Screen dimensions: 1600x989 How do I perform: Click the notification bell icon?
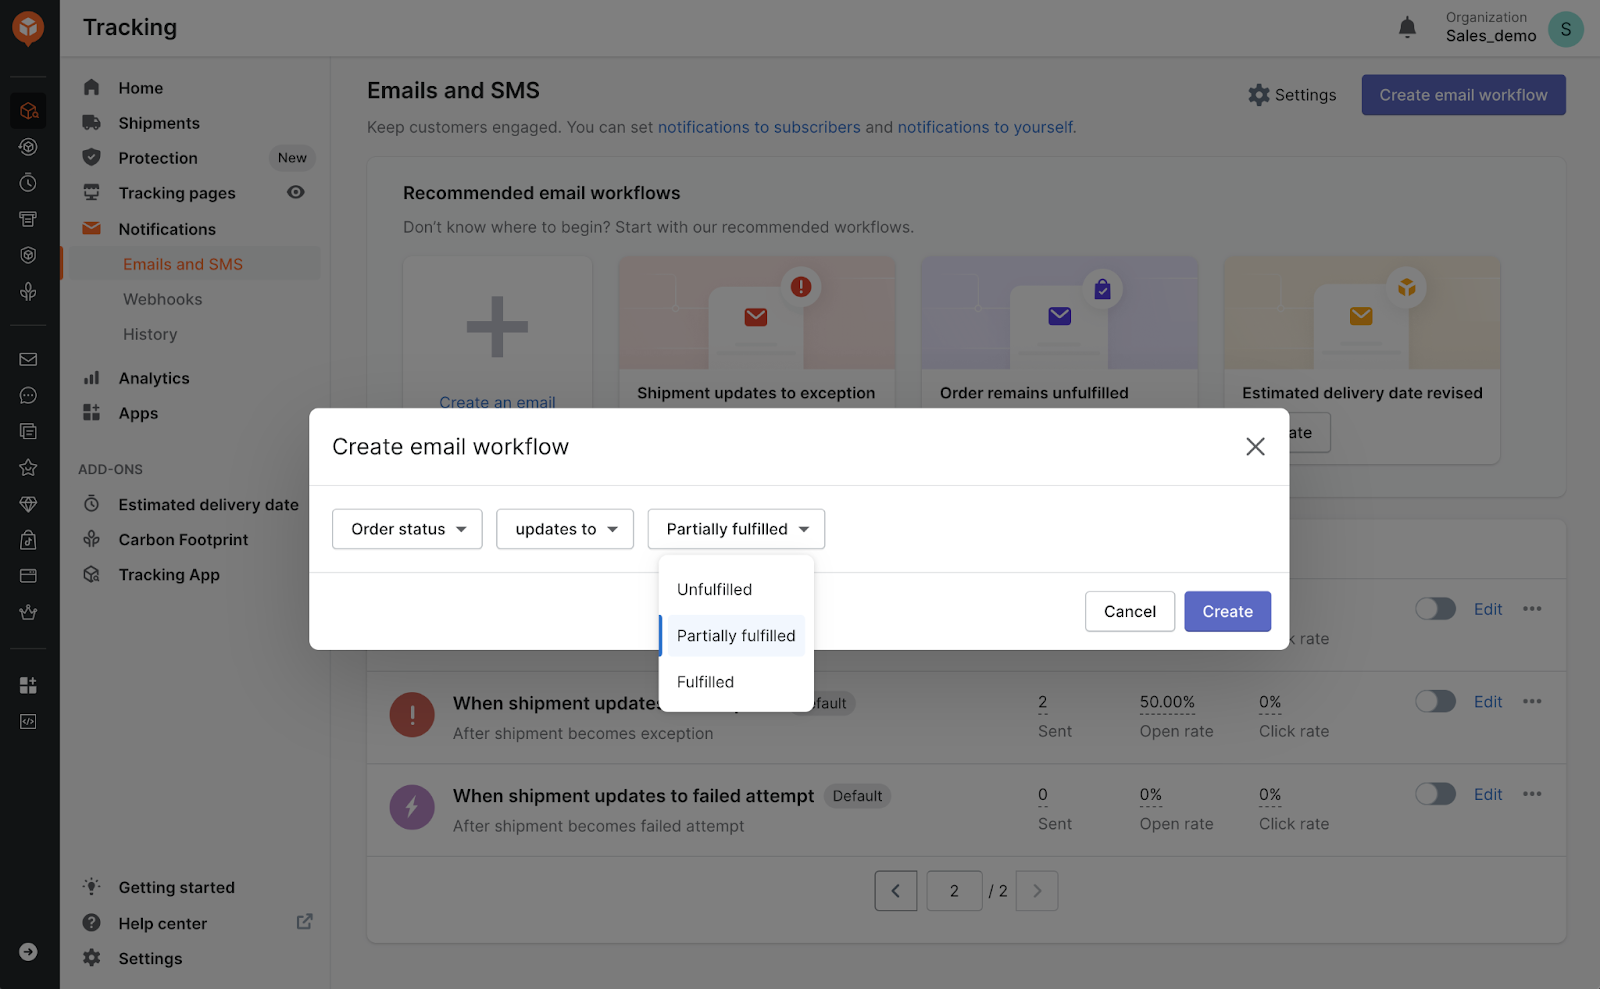click(x=1407, y=27)
